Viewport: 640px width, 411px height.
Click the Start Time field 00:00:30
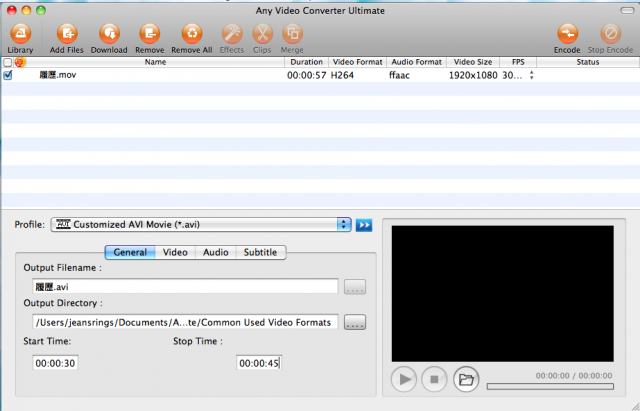[x=55, y=363]
